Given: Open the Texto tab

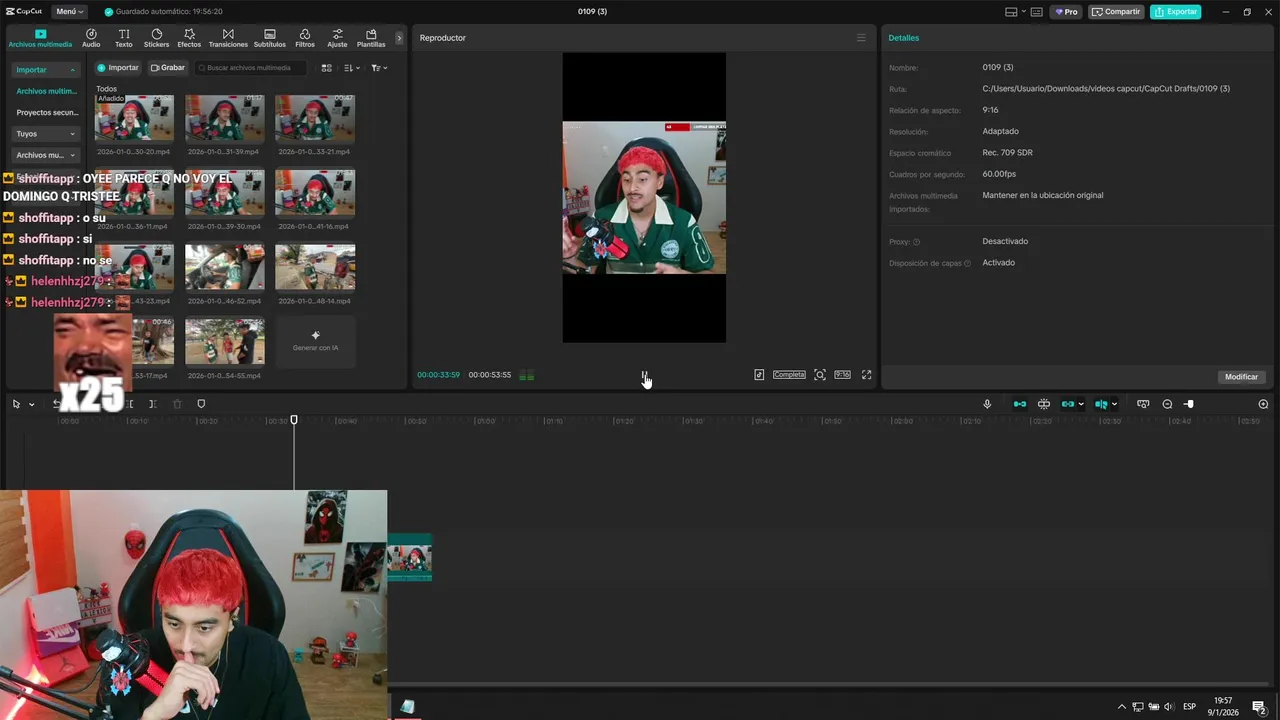Looking at the screenshot, I should click(x=124, y=38).
